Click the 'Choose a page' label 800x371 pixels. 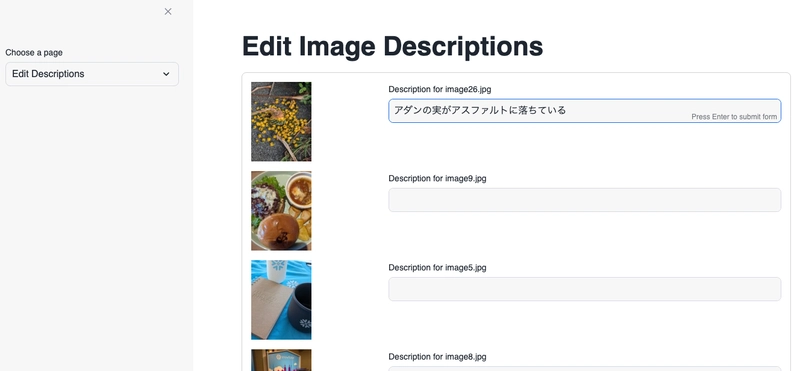point(34,53)
